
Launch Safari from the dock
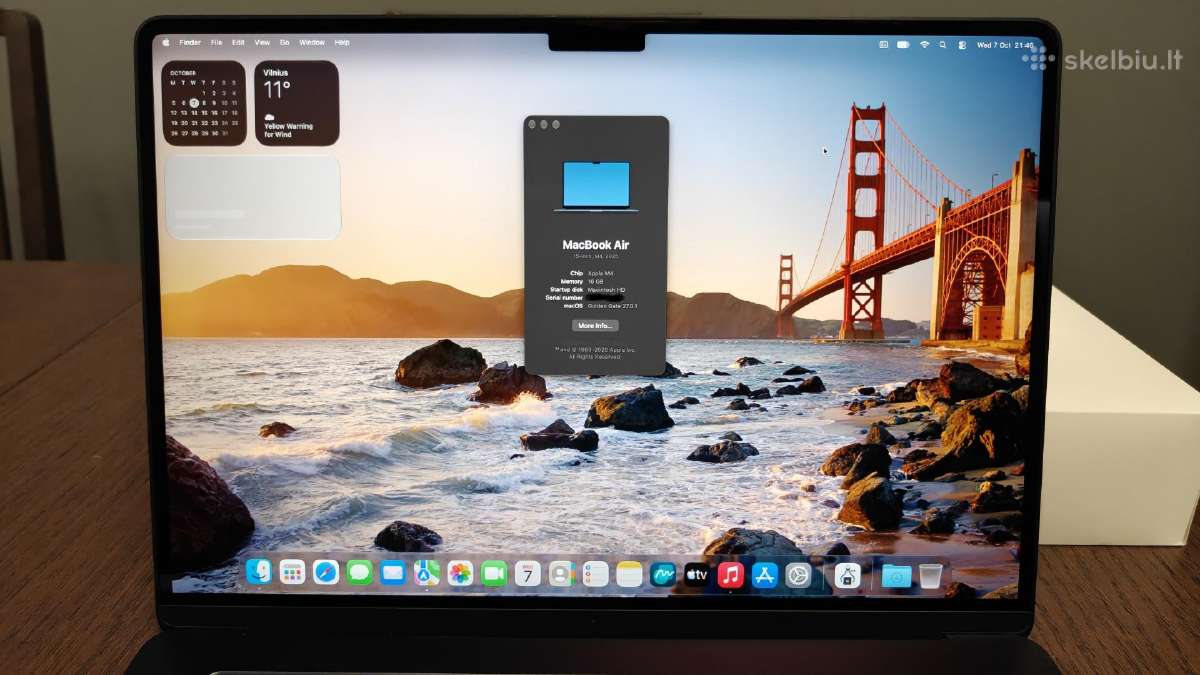(x=326, y=572)
